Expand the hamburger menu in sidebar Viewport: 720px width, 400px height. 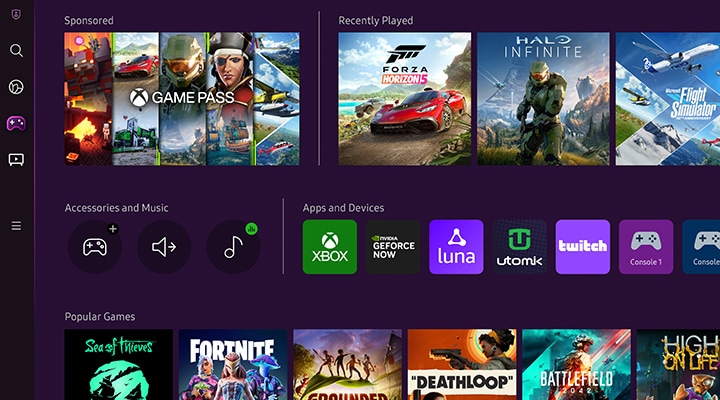coord(16,226)
